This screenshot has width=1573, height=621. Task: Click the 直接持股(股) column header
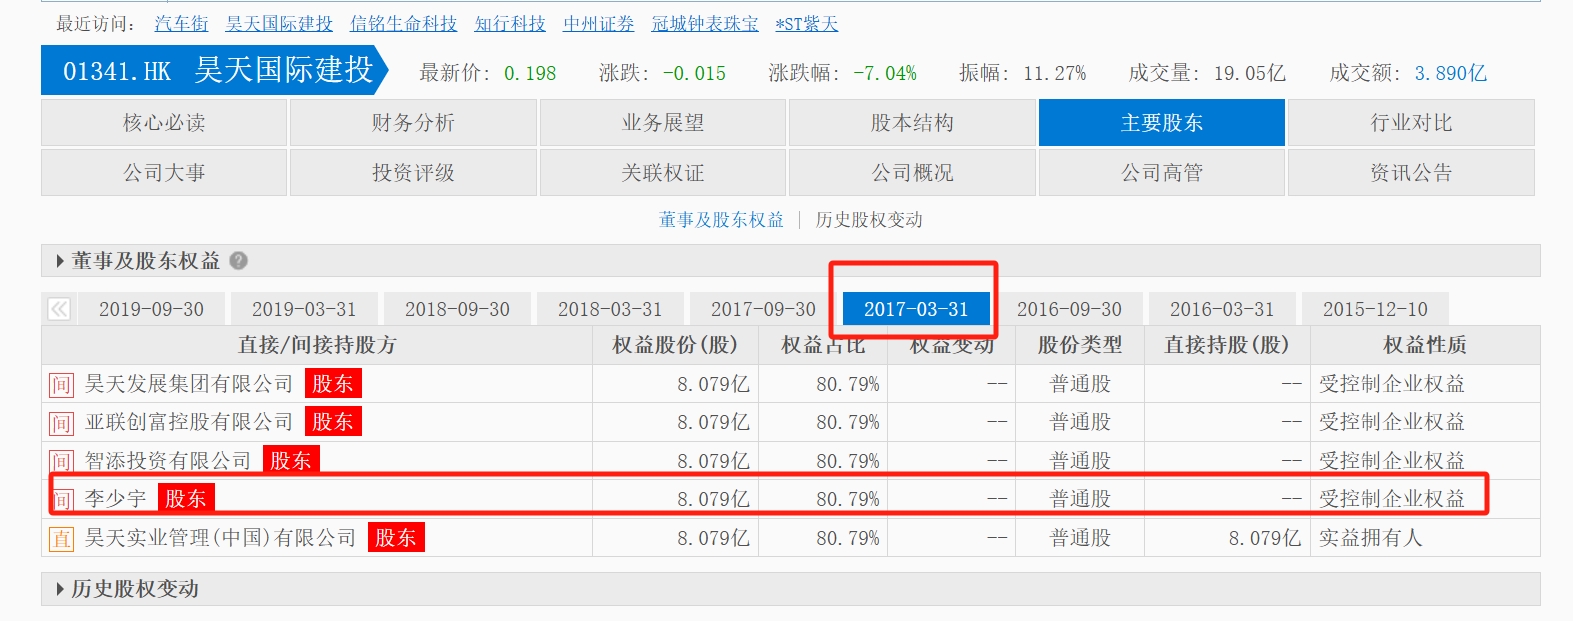pos(1227,345)
